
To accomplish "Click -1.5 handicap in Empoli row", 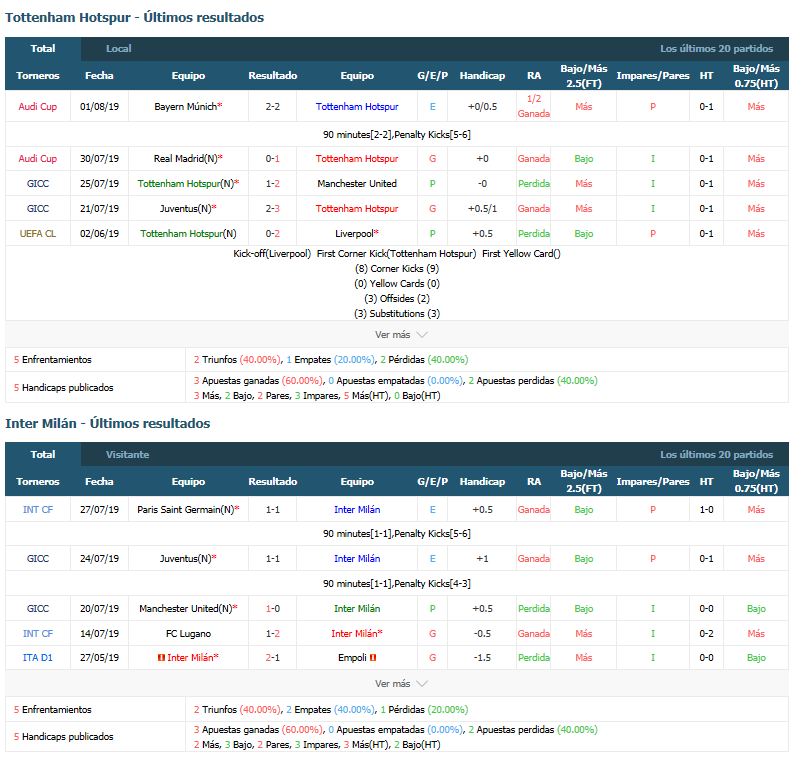I will pos(482,658).
